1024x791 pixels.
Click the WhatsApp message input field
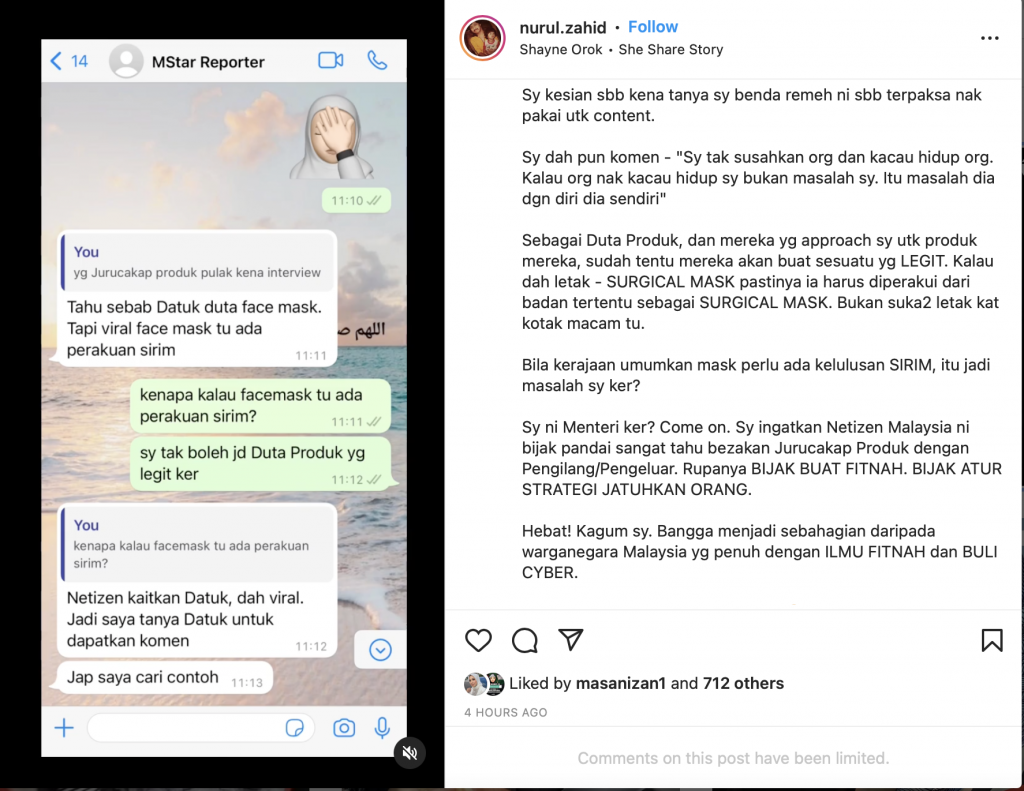click(200, 728)
